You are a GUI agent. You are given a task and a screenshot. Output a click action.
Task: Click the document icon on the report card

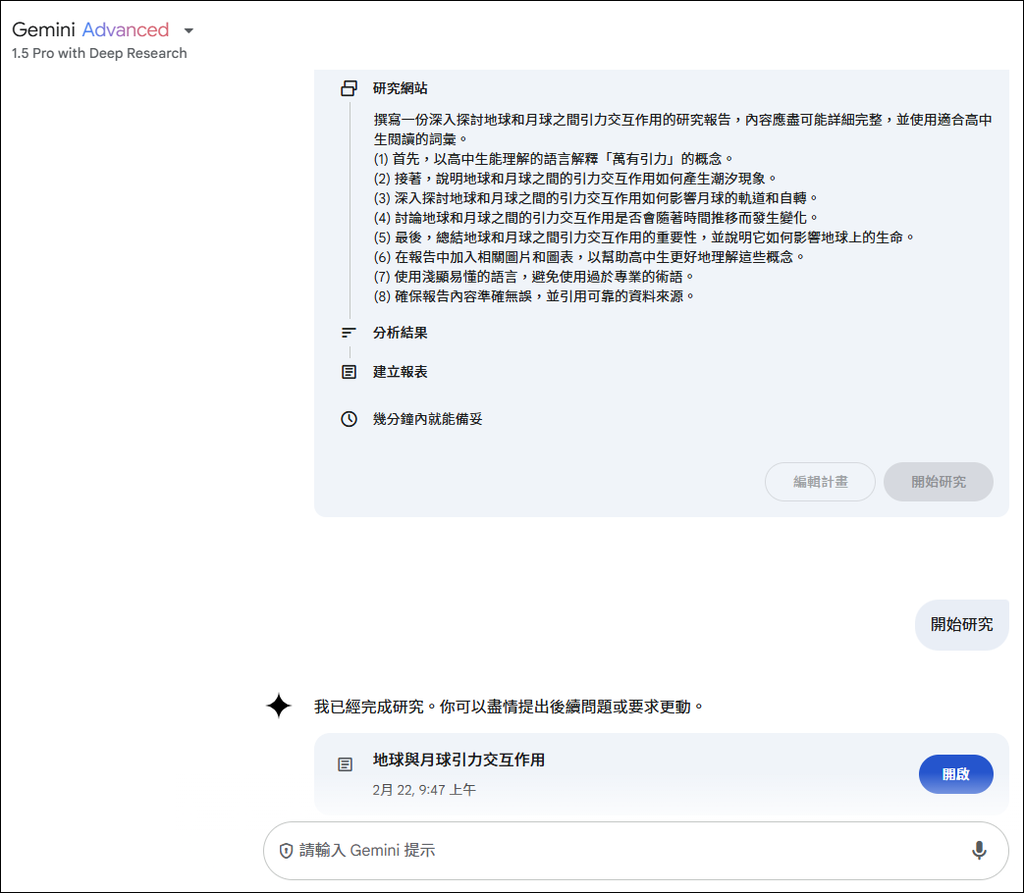345,764
